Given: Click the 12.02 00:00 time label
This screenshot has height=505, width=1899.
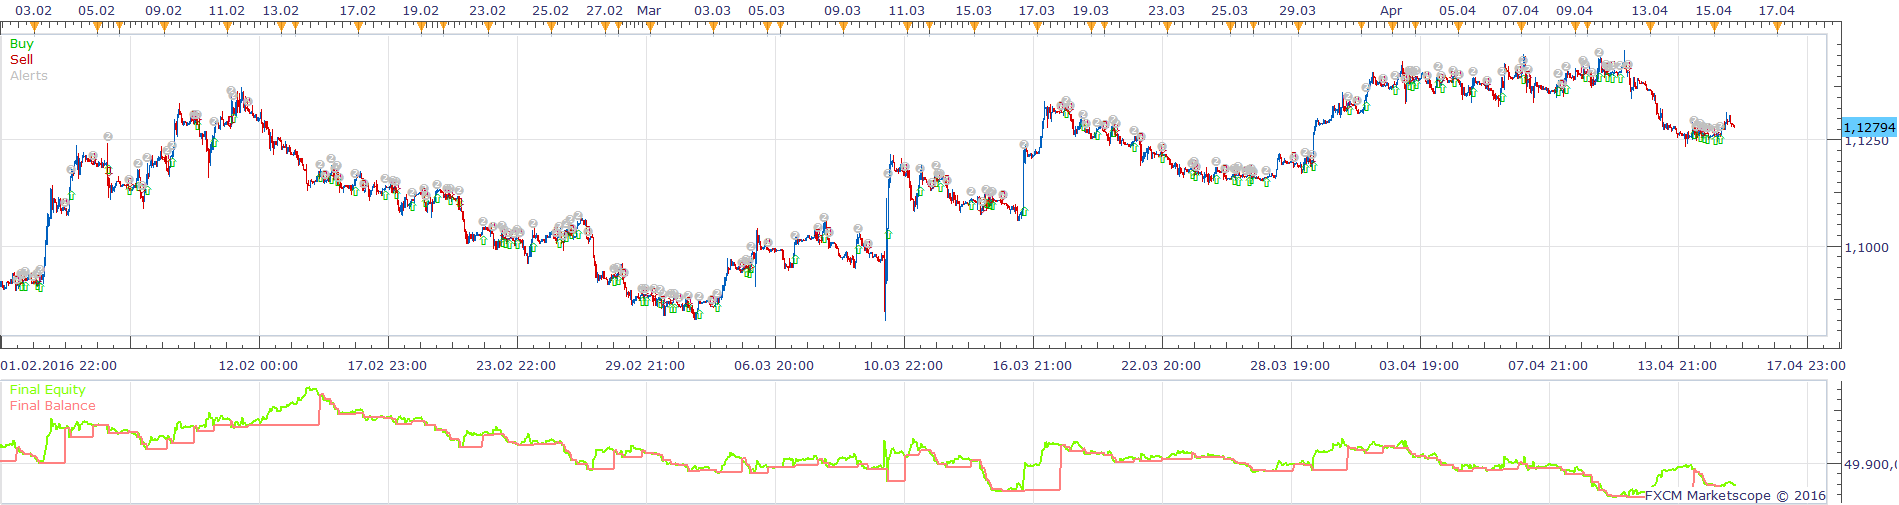Looking at the screenshot, I should (258, 366).
